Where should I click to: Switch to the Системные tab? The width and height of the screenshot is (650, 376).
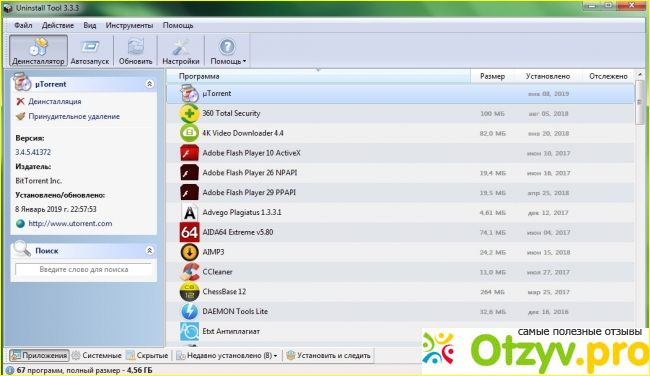point(97,355)
